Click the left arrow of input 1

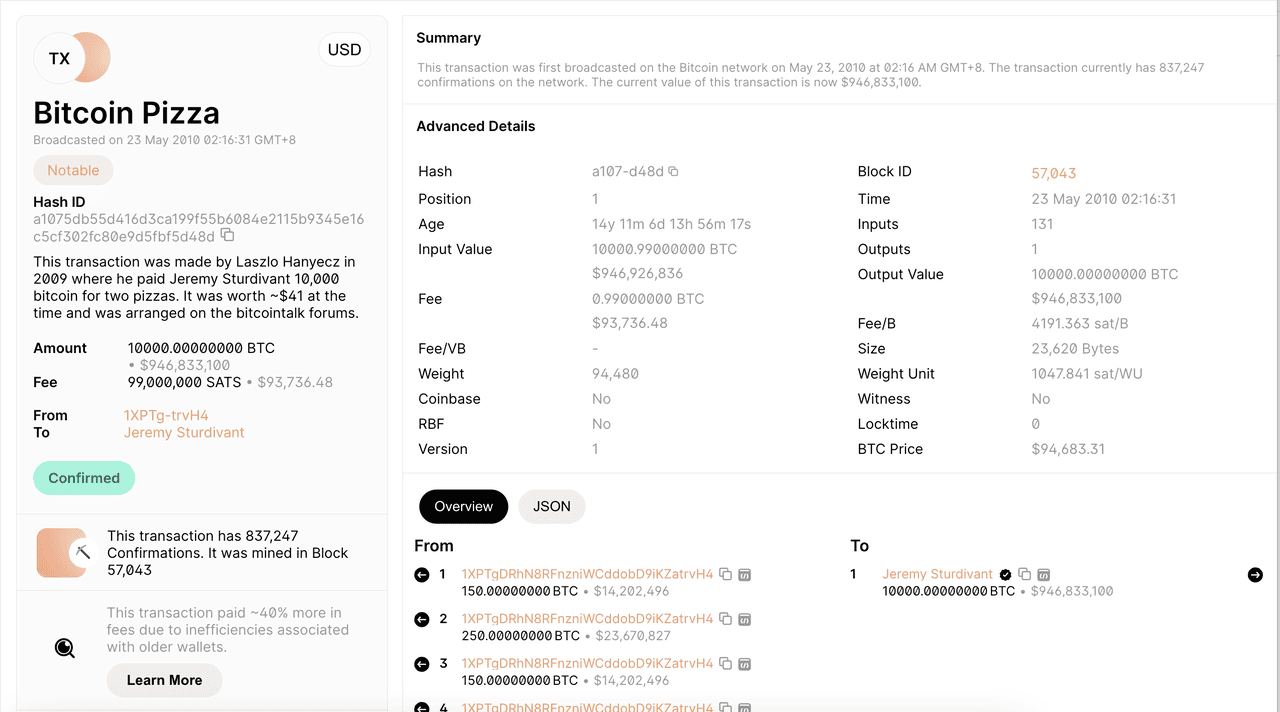(x=422, y=575)
